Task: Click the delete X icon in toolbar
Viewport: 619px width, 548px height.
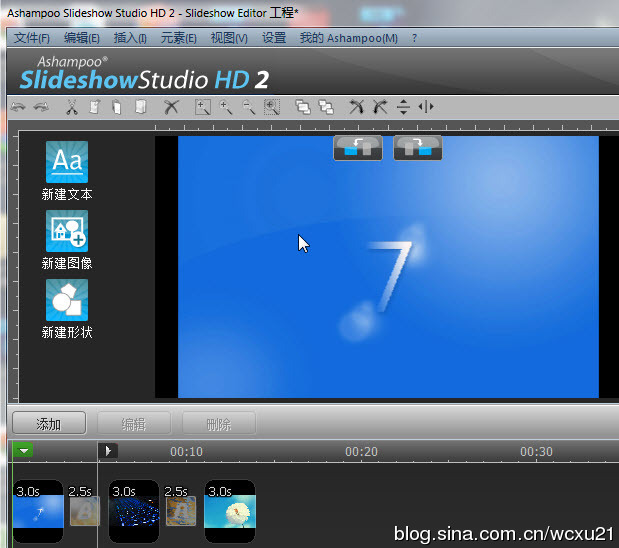Action: point(171,107)
